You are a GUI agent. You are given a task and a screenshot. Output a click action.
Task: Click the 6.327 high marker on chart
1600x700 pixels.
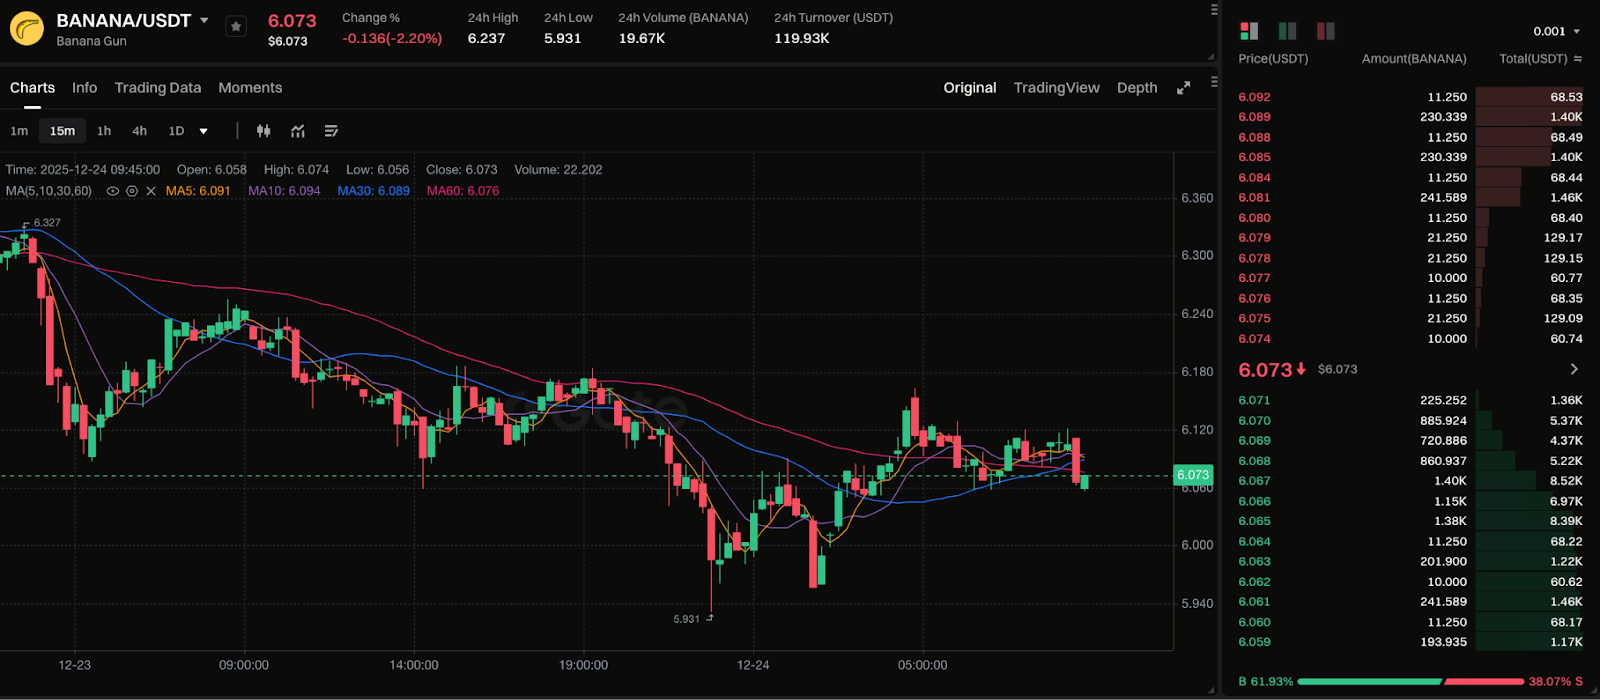[x=47, y=223]
